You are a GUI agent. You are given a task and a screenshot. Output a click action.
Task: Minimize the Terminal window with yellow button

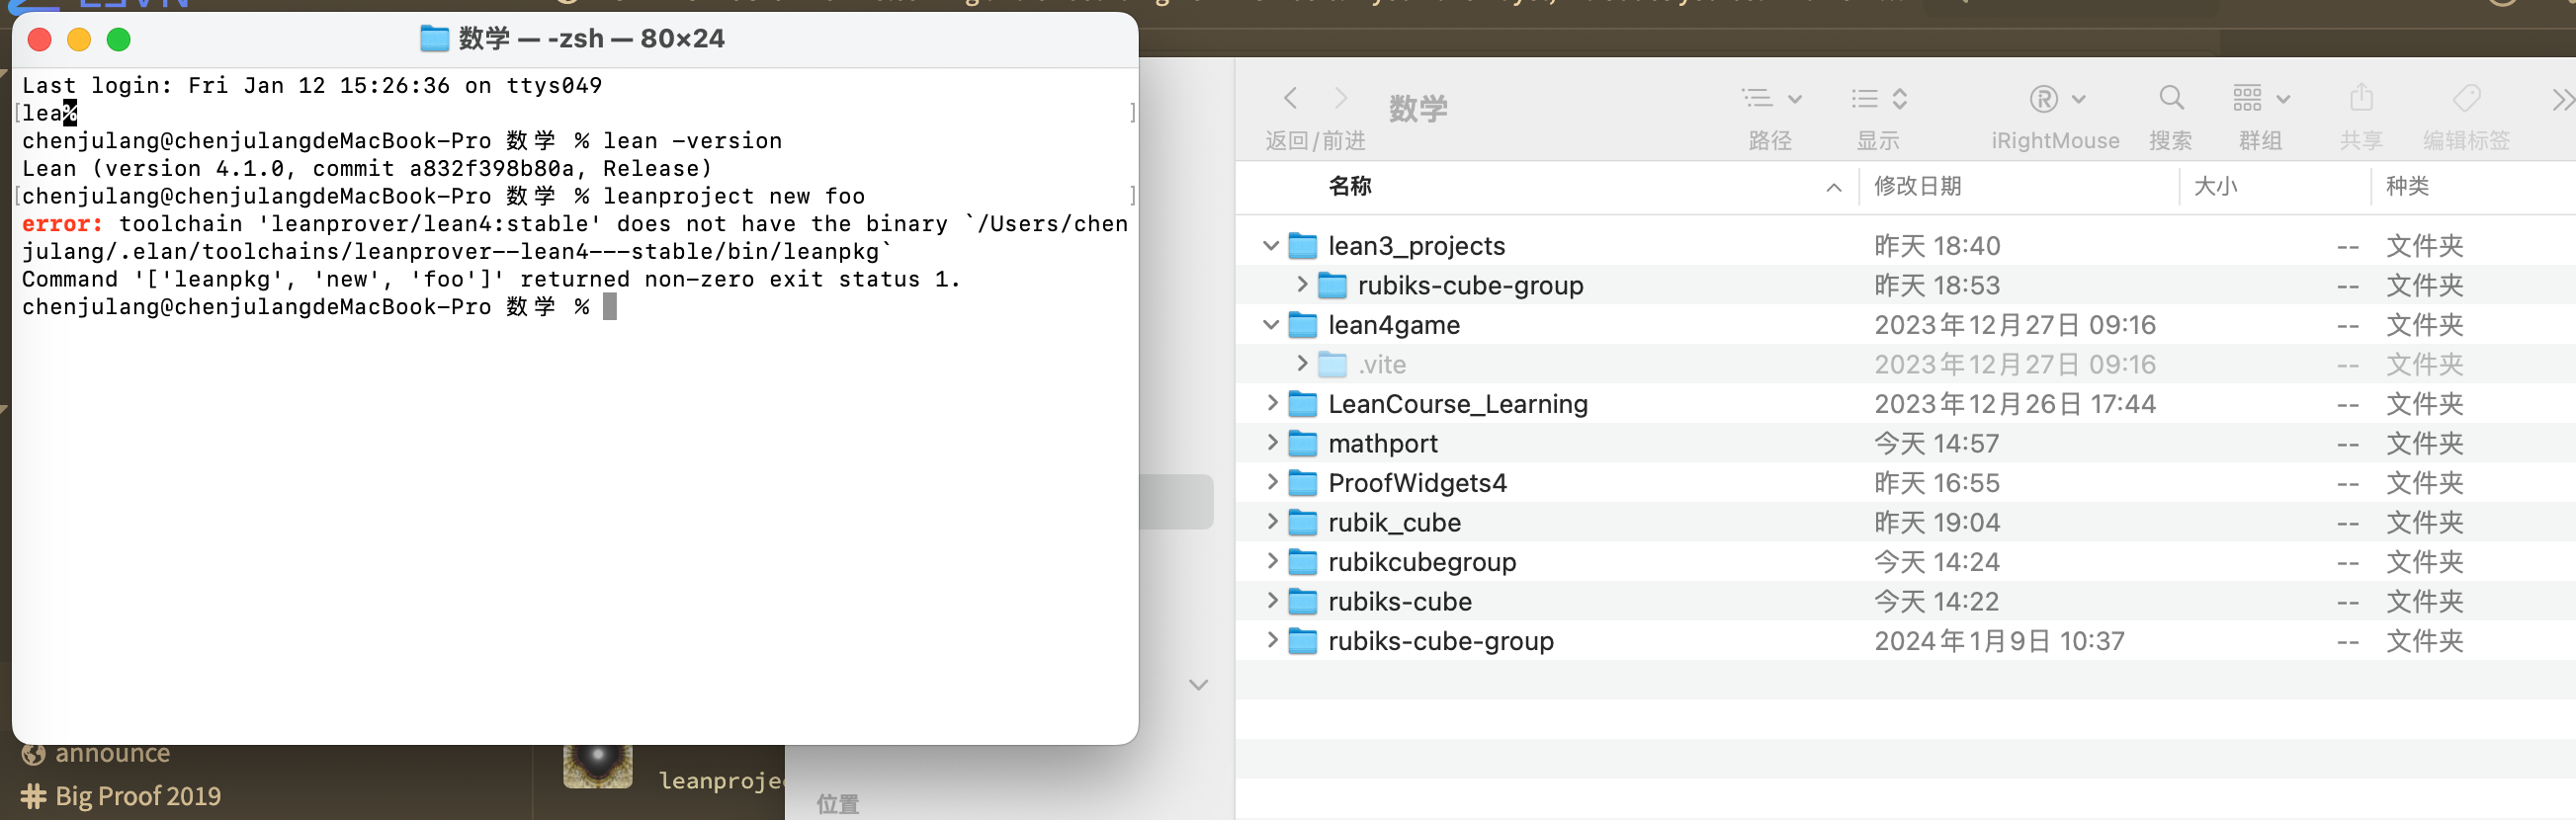[79, 39]
